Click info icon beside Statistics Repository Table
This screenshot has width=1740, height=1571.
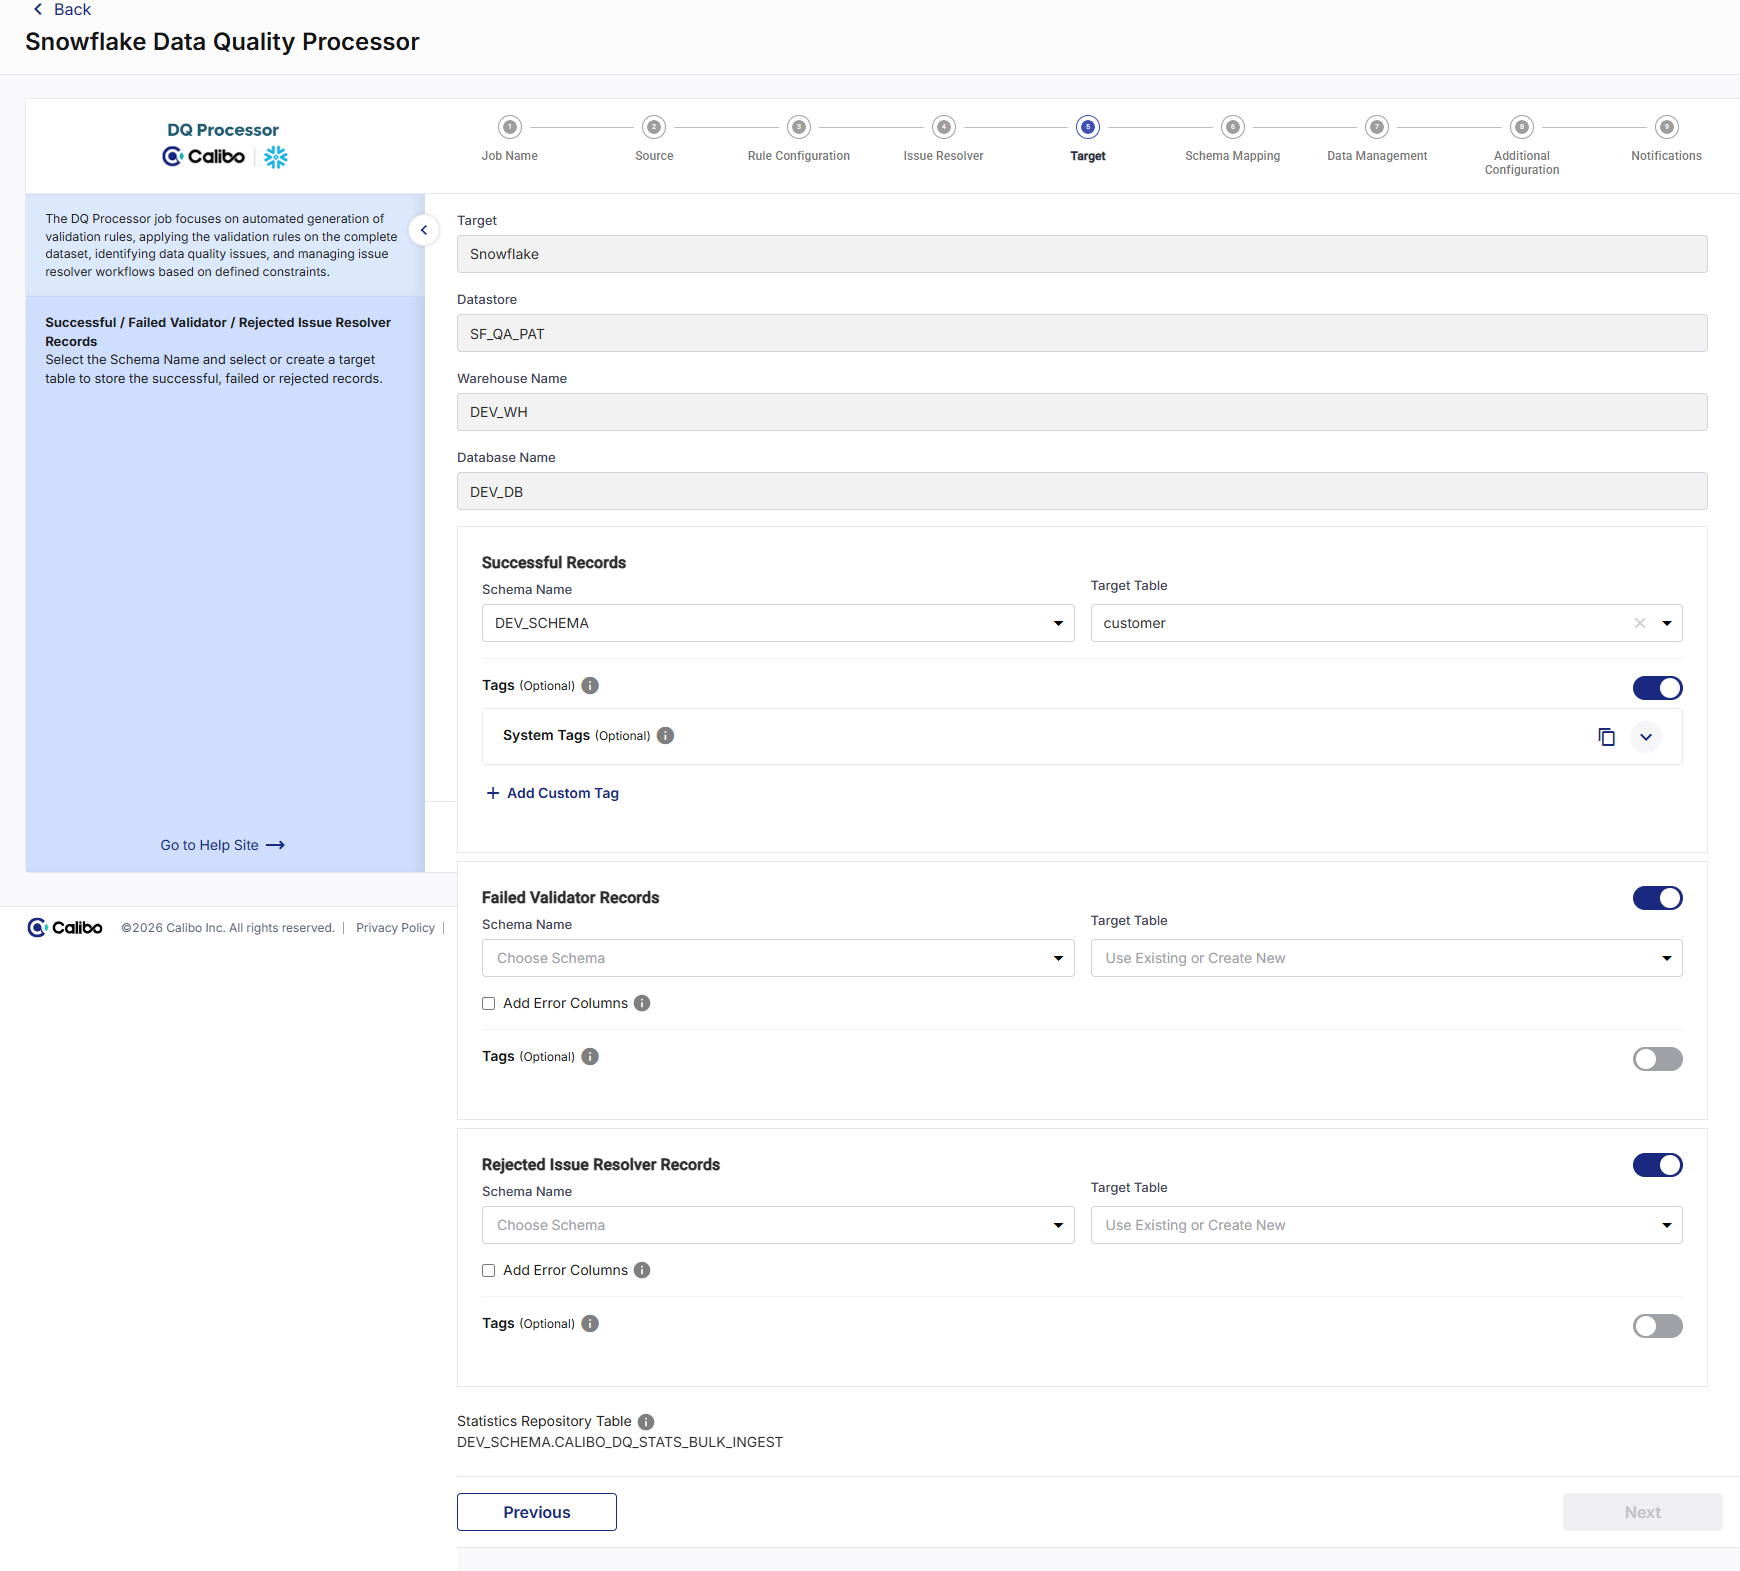tap(646, 1422)
